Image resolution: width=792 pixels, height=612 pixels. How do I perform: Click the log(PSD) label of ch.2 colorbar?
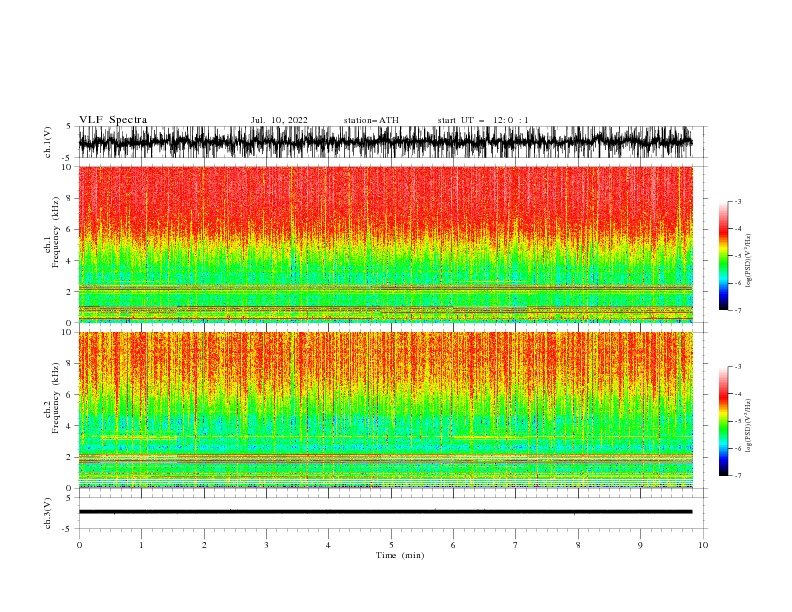(x=749, y=426)
